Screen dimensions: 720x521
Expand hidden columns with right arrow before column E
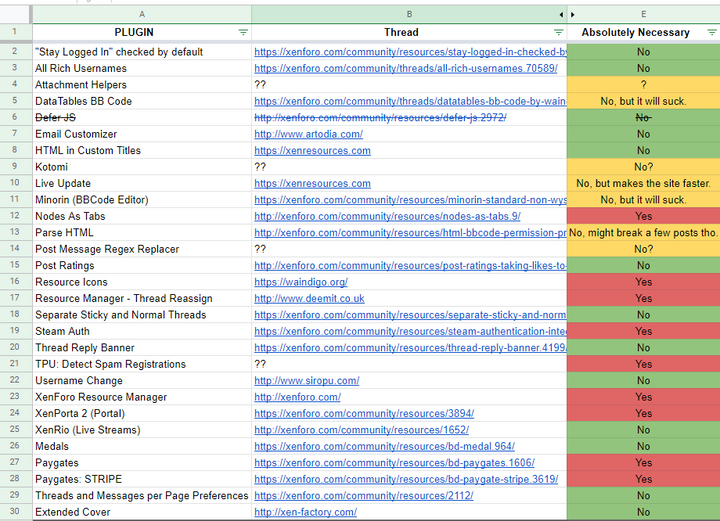[572, 14]
